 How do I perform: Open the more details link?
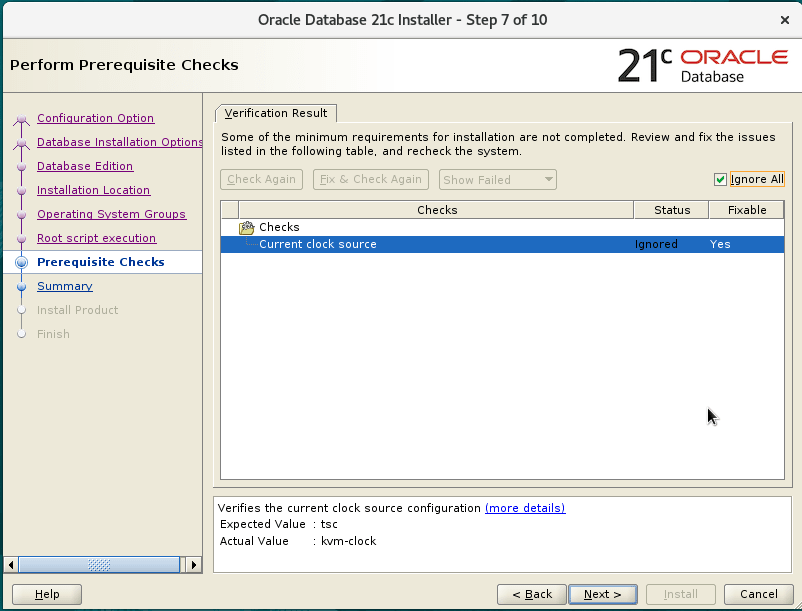tap(525, 508)
